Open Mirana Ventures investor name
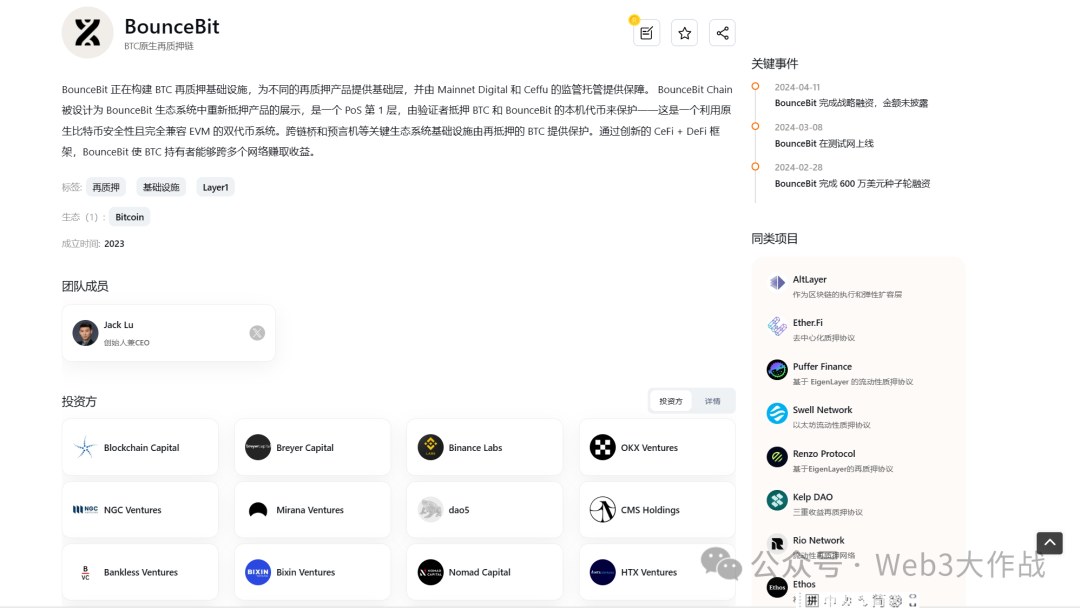Image resolution: width=1080 pixels, height=608 pixels. coord(310,510)
